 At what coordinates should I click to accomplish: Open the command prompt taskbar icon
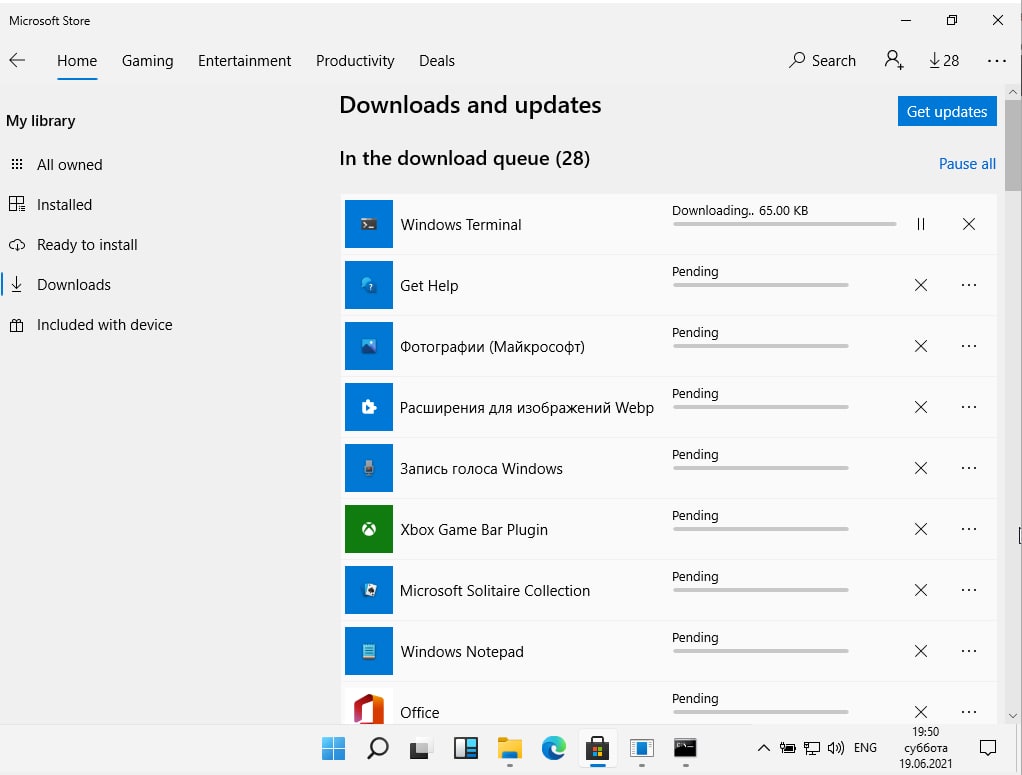click(x=685, y=748)
